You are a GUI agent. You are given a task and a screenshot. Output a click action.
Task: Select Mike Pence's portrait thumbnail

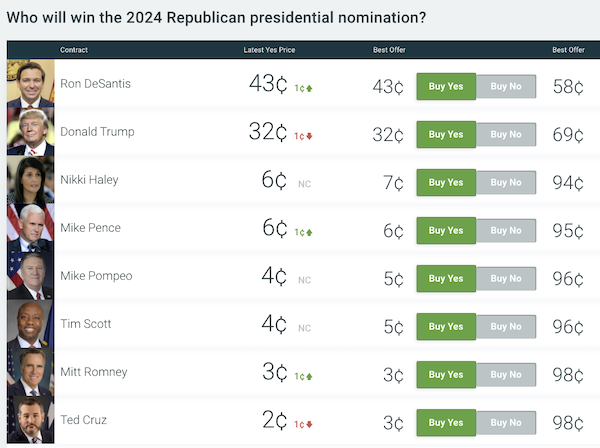tap(30, 228)
